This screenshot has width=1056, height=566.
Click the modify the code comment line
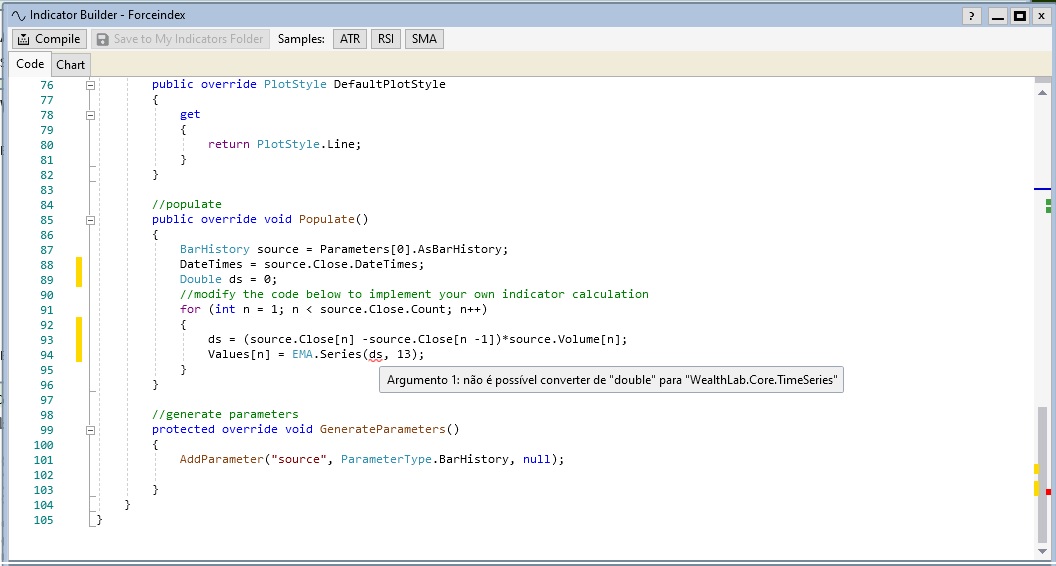click(414, 294)
